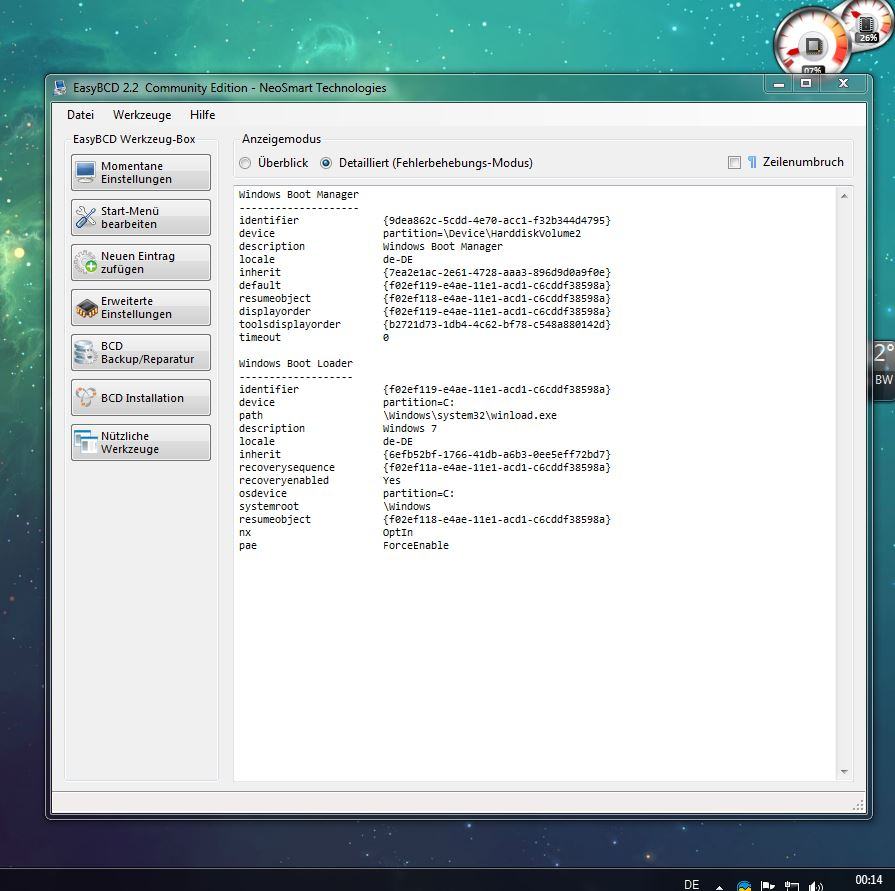Open Erweiterte Einstellungen
Screen dimensions: 895x891
click(x=141, y=308)
